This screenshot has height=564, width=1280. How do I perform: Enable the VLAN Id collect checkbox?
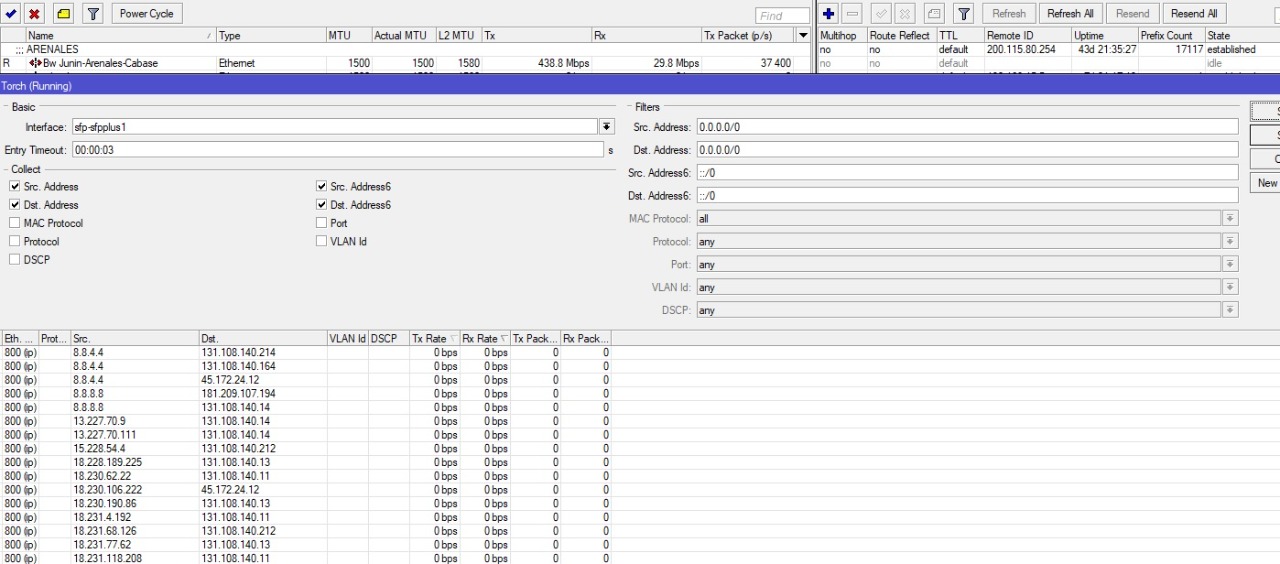point(322,241)
